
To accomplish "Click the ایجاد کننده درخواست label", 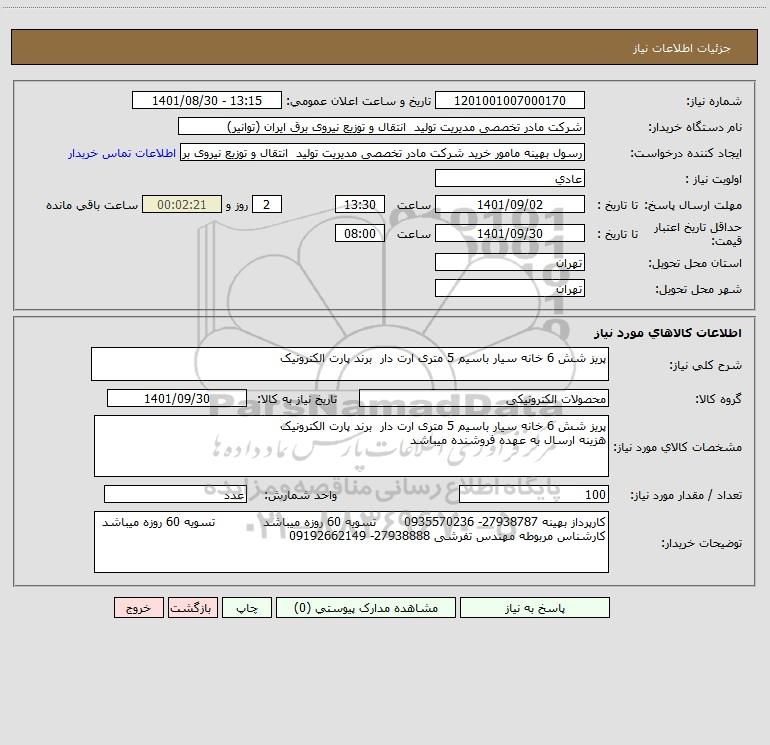I will point(686,153).
